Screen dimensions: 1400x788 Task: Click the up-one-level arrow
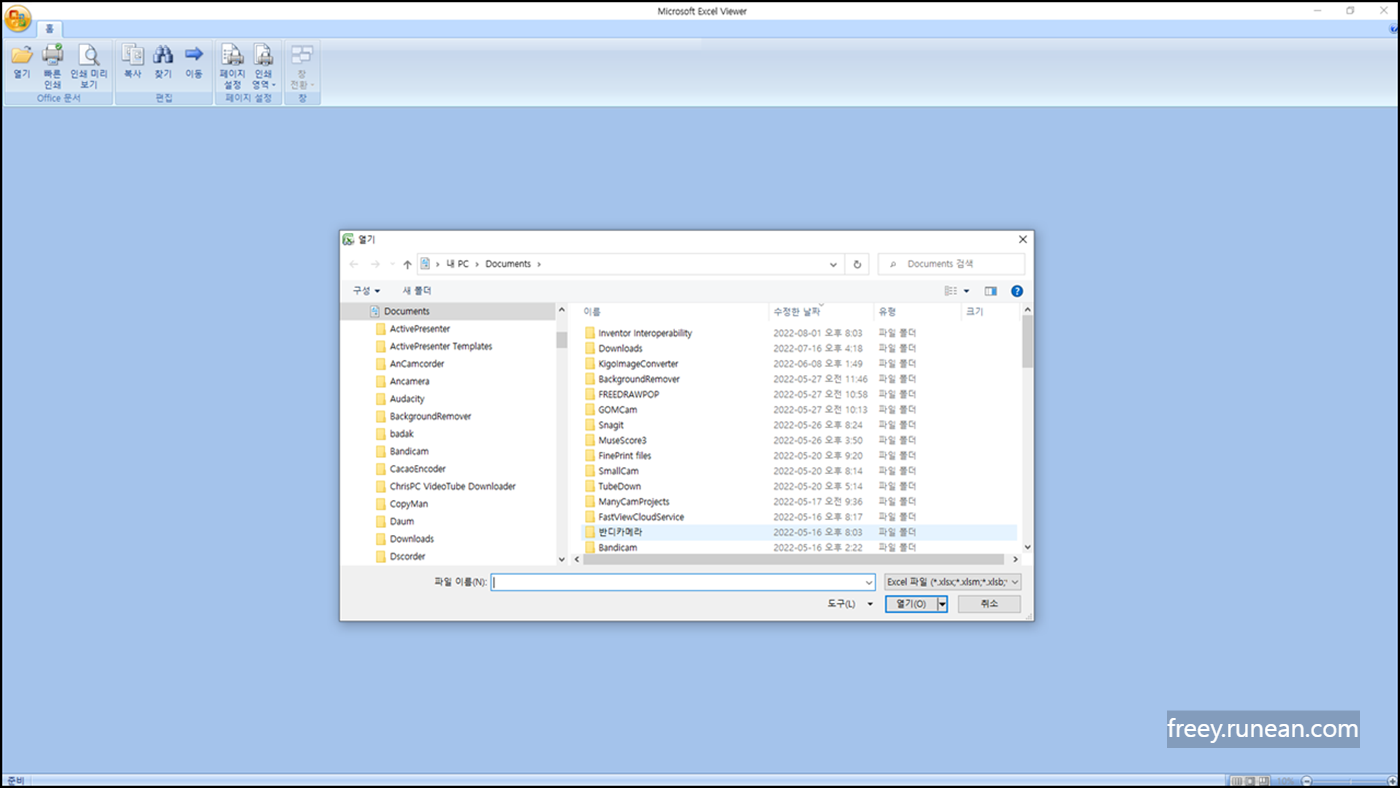pos(407,264)
